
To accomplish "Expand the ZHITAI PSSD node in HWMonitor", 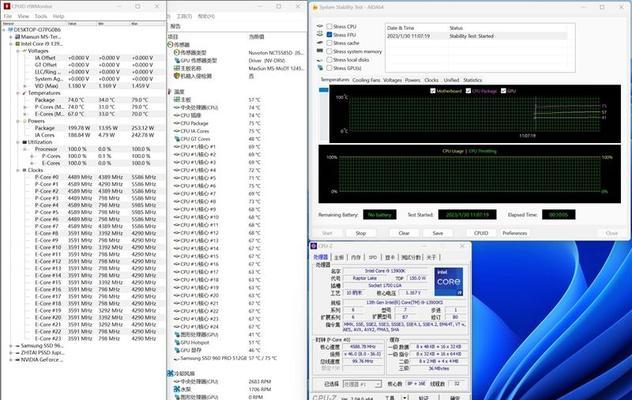I will point(11,353).
